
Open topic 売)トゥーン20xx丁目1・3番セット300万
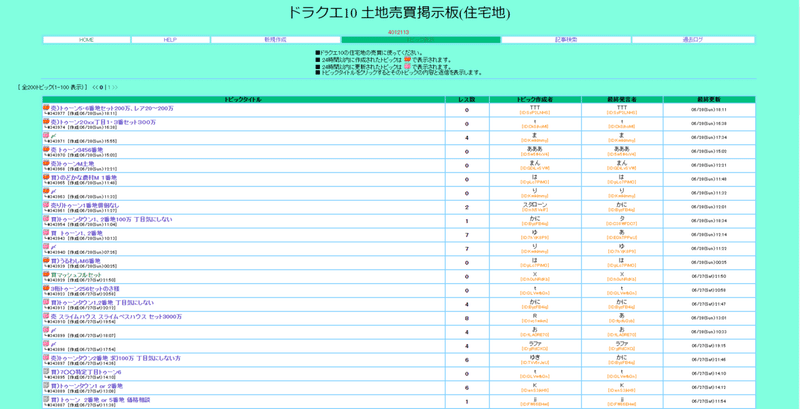tap(103, 122)
